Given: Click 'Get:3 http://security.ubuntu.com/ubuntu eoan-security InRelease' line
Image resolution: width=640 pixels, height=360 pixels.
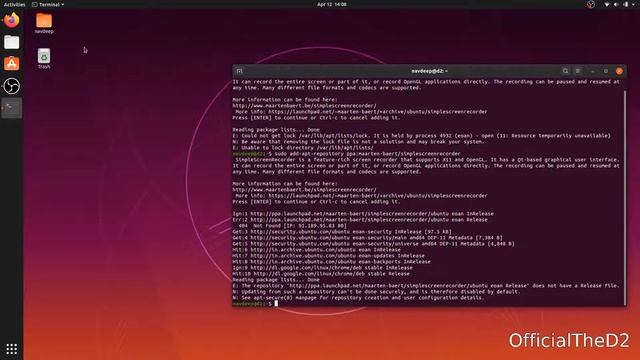Looking at the screenshot, I should point(342,231).
